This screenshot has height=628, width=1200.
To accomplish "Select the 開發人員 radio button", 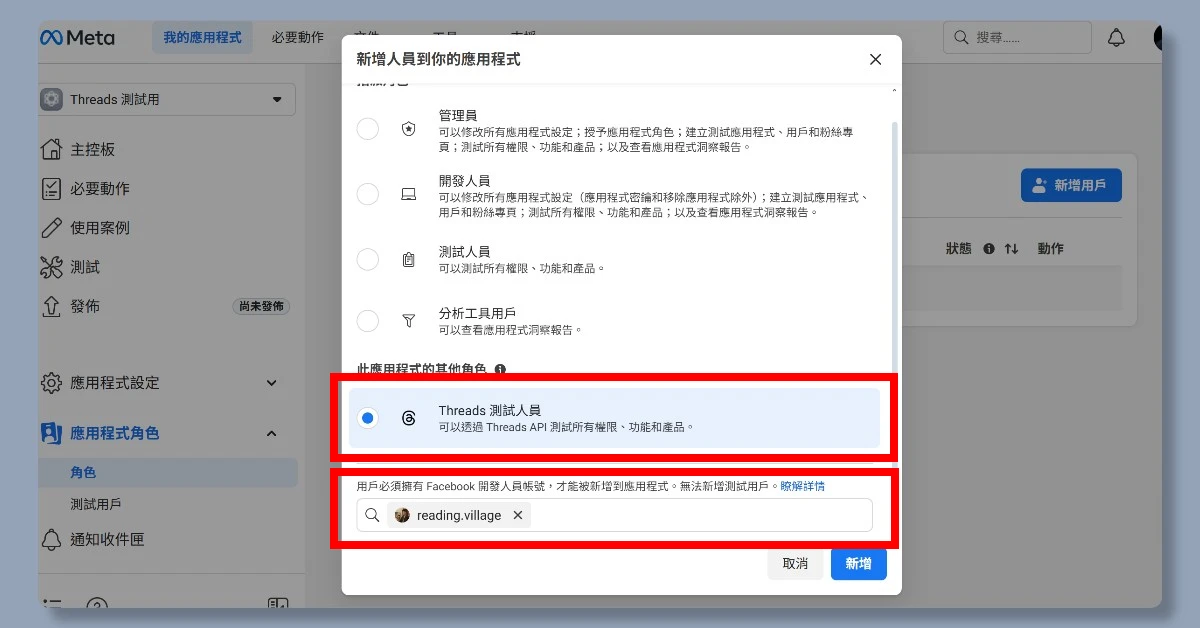I will 368,194.
